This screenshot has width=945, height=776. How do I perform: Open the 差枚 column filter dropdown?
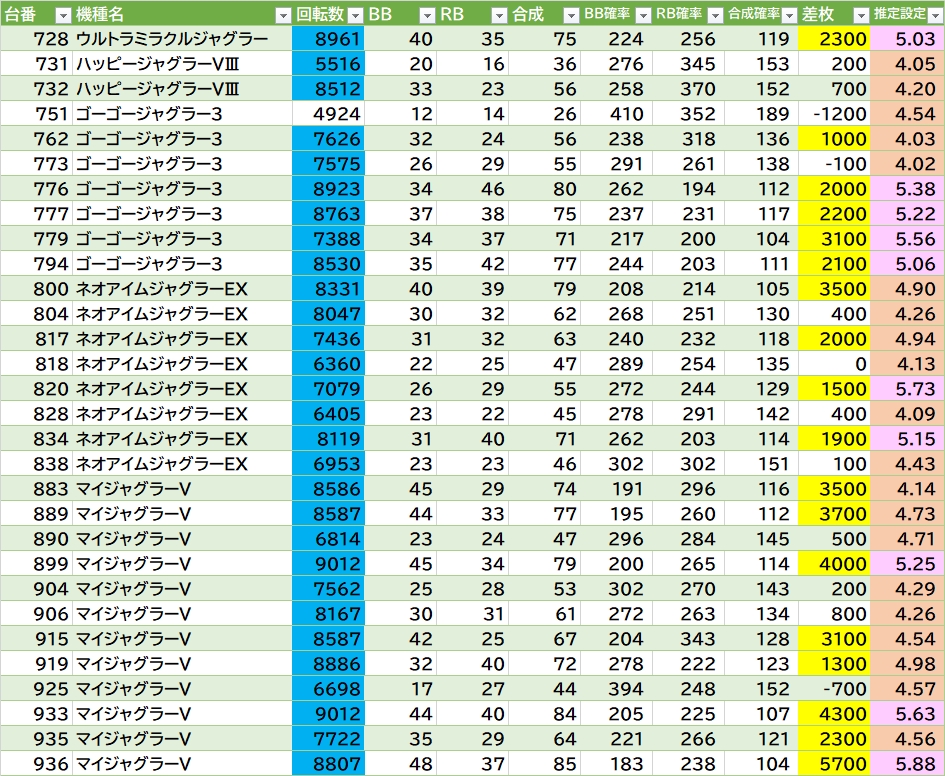[x=860, y=15]
